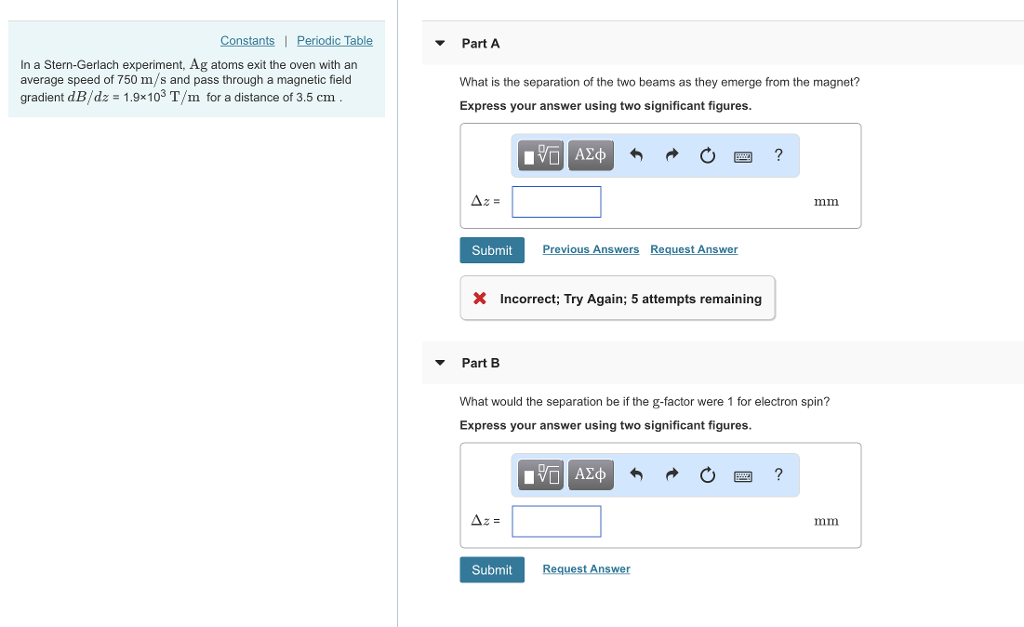Open the Constants reference

point(247,40)
